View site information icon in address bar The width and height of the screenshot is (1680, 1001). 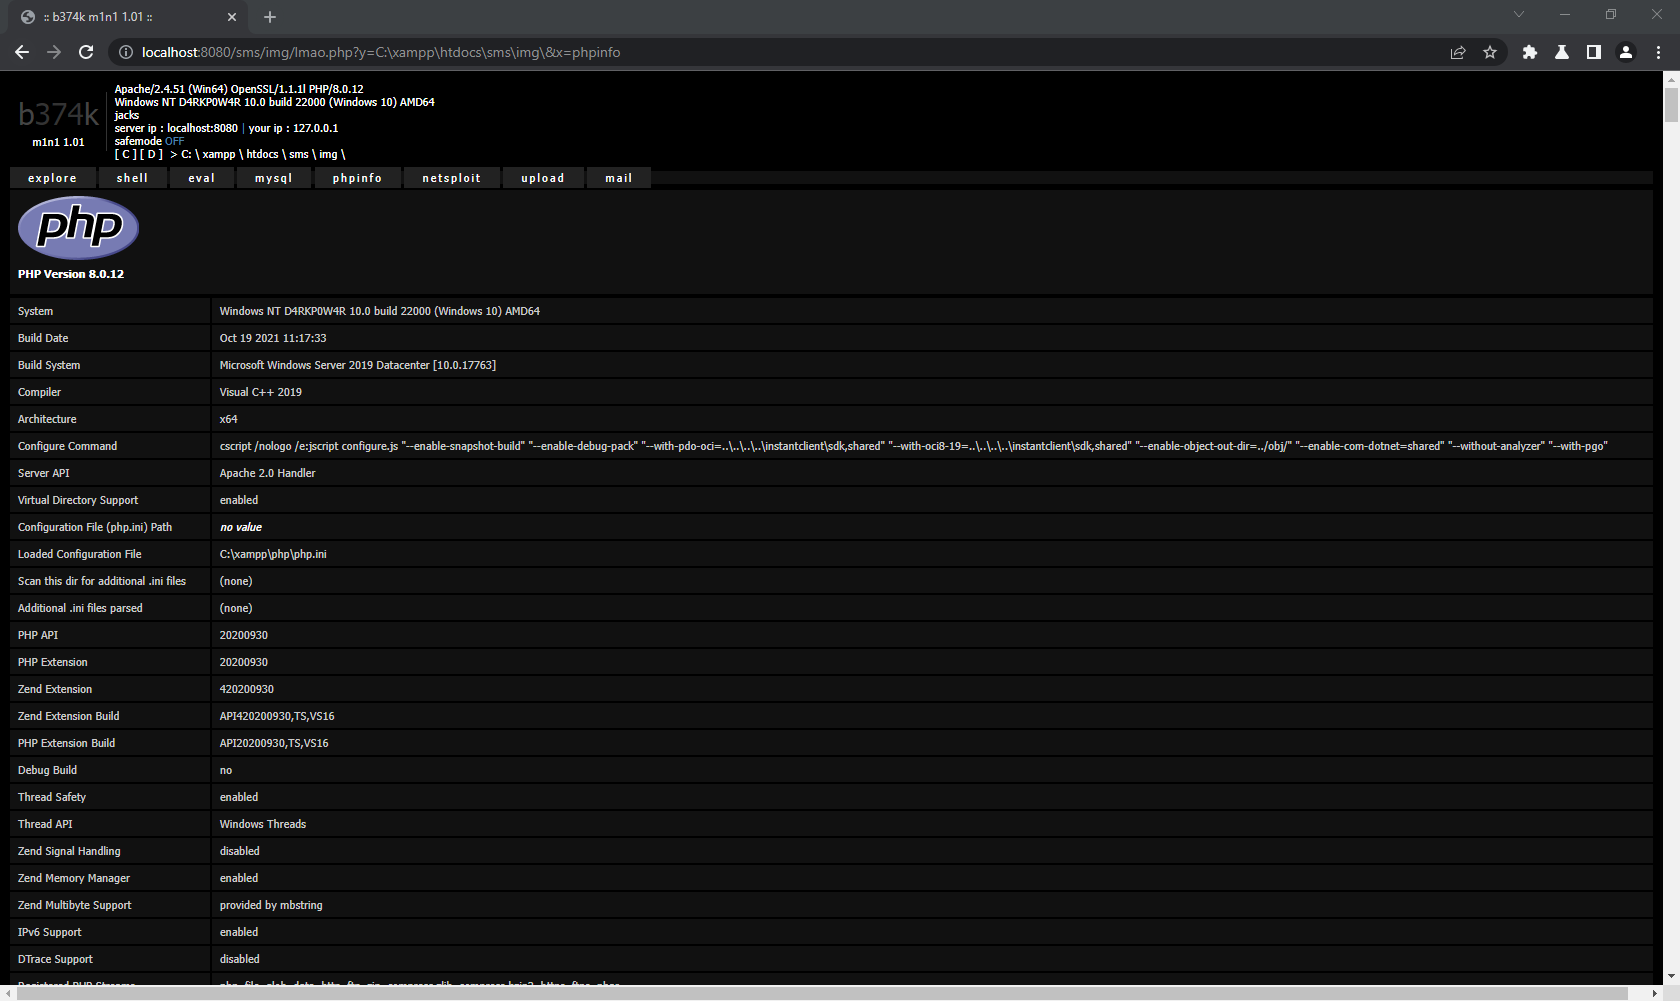point(126,52)
